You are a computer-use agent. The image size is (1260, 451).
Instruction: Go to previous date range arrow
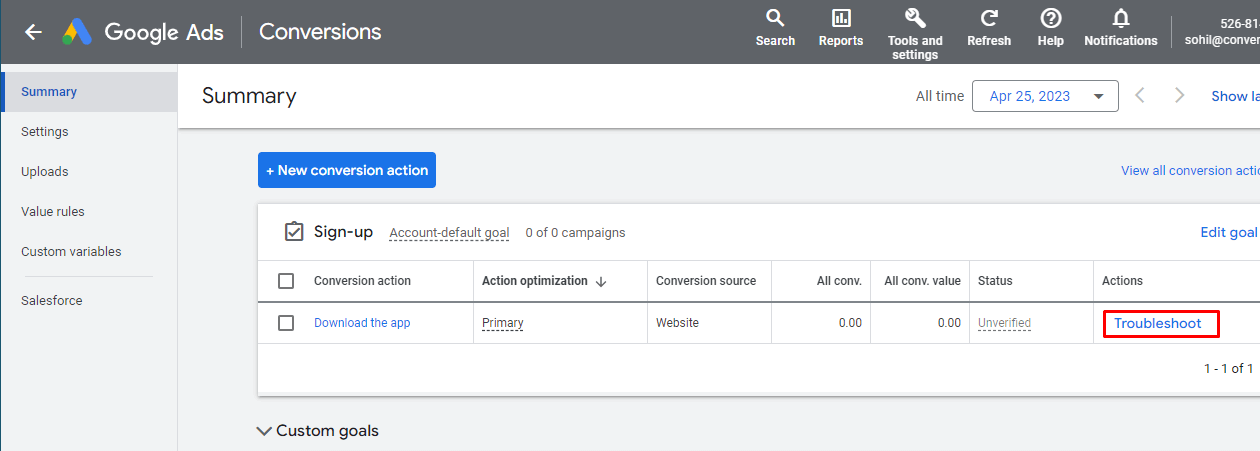click(1140, 96)
